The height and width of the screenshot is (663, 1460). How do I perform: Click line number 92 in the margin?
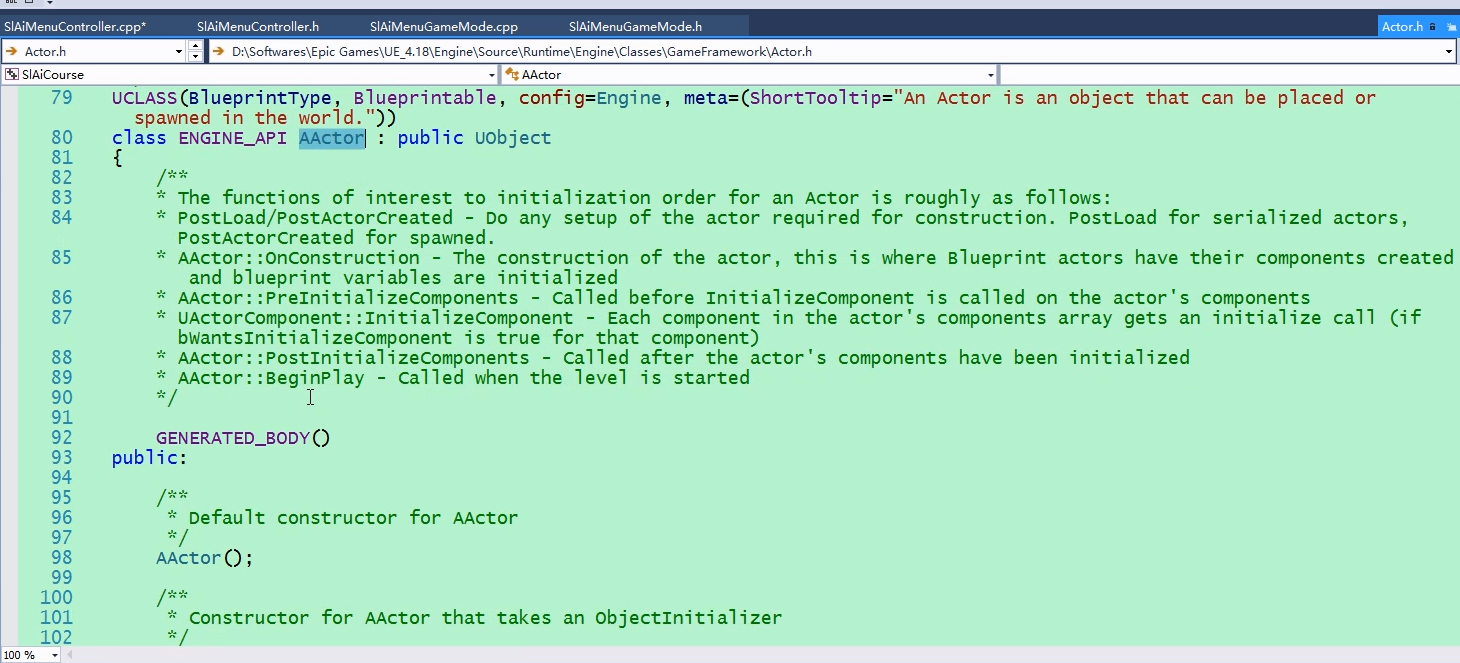(x=61, y=438)
